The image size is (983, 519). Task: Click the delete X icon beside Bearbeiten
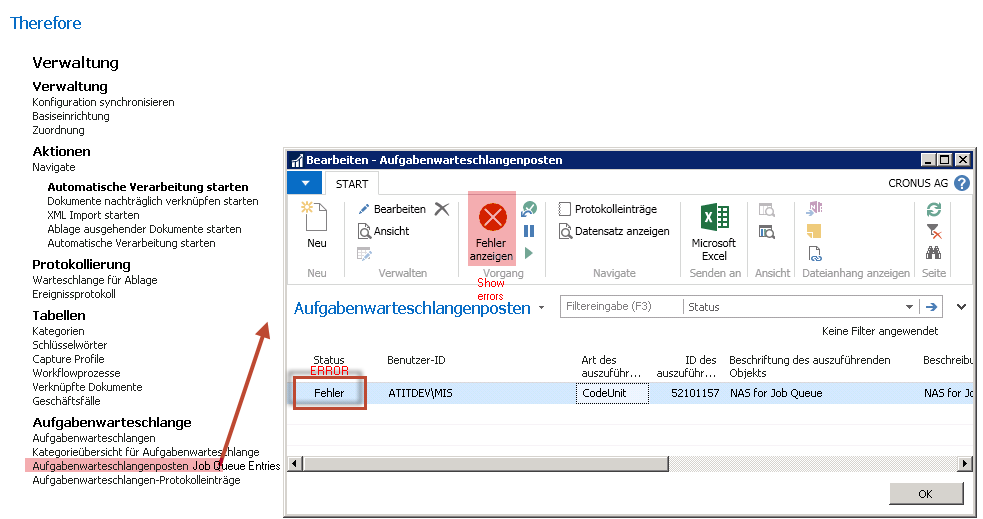(441, 209)
